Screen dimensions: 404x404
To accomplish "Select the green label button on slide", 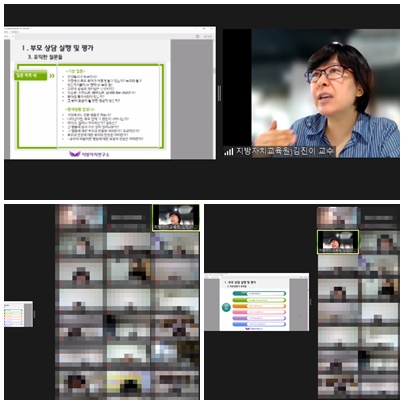I will (x=31, y=75).
